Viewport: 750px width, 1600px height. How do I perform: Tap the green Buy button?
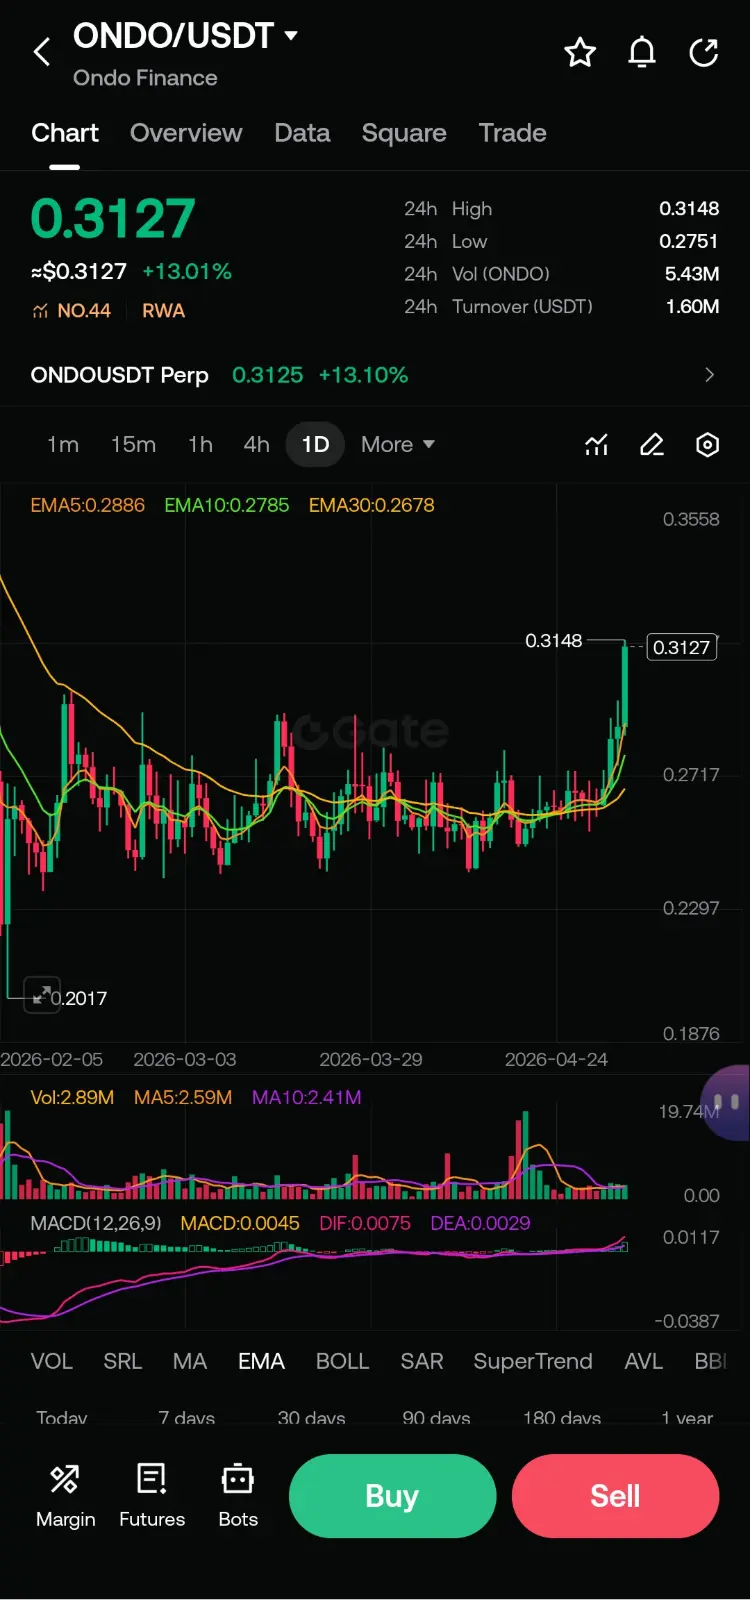pos(392,1496)
